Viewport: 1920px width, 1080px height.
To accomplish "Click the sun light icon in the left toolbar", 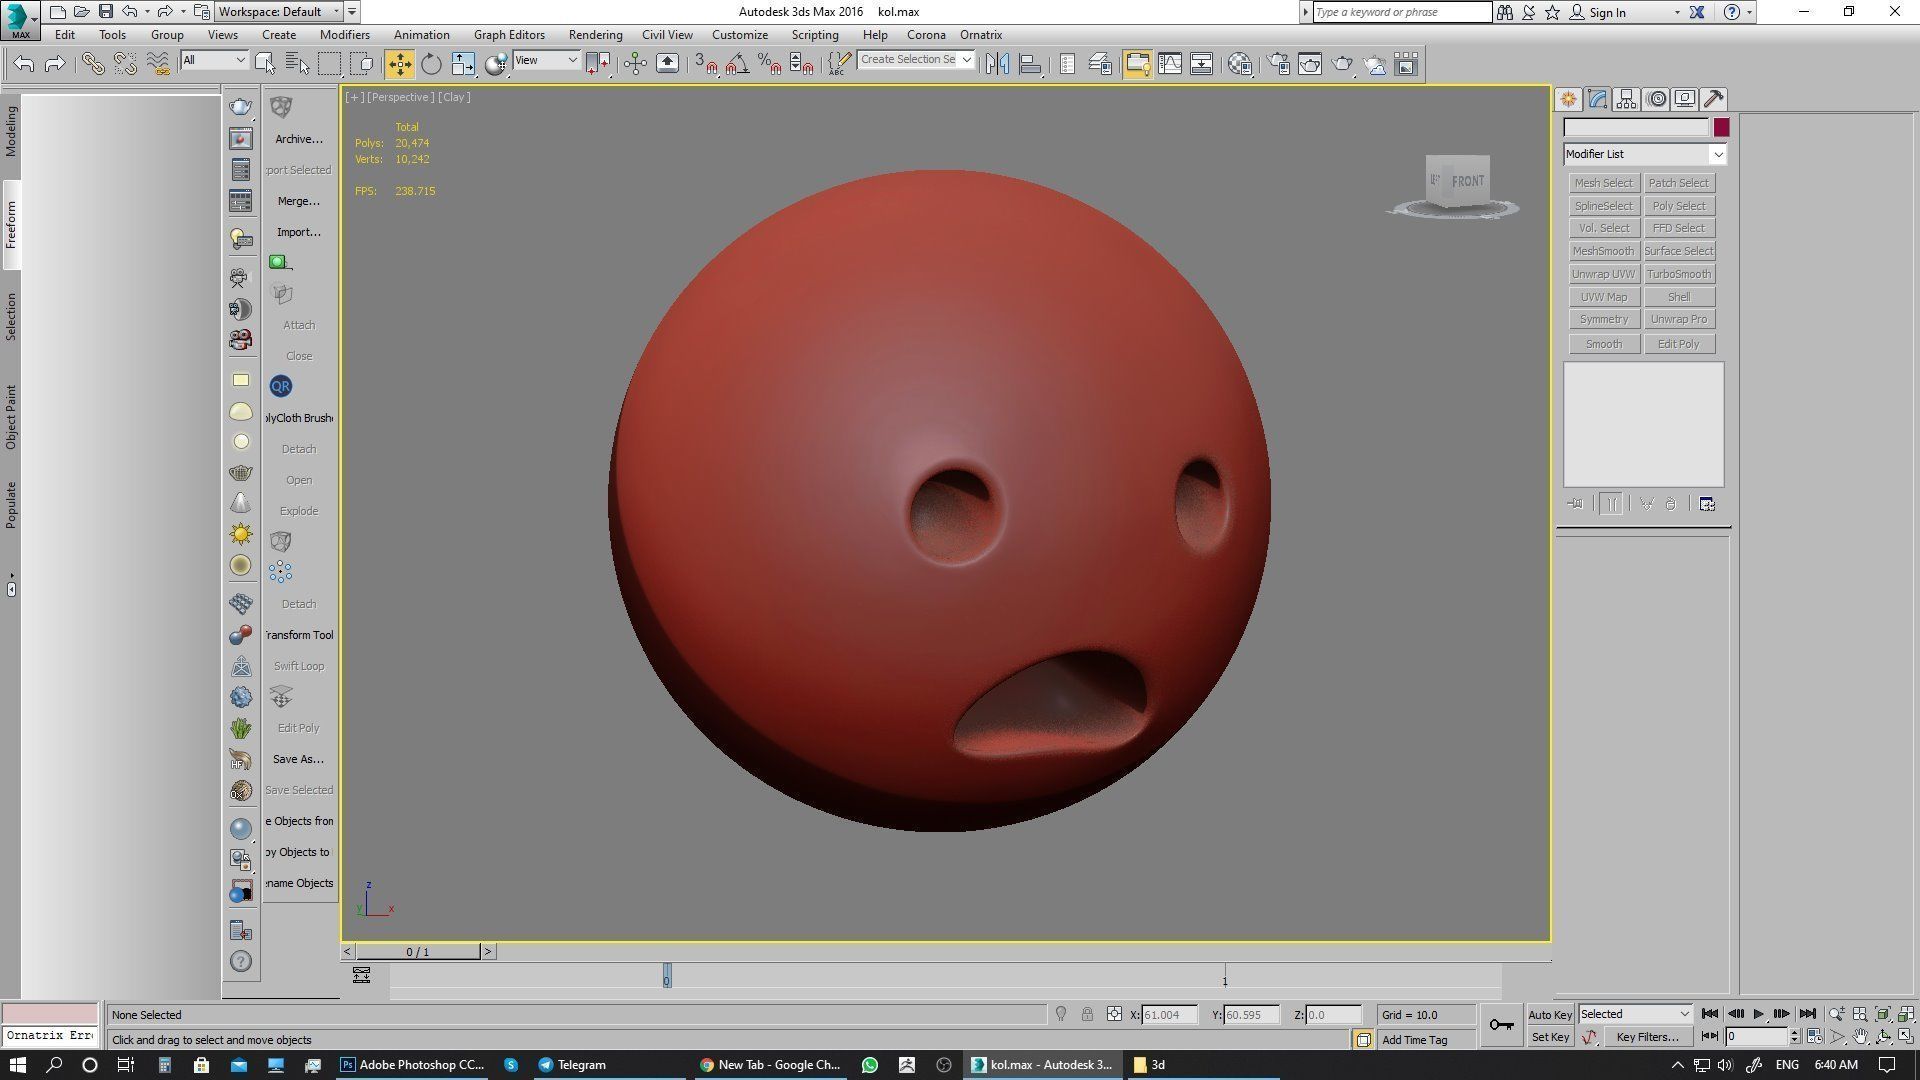I will click(241, 534).
